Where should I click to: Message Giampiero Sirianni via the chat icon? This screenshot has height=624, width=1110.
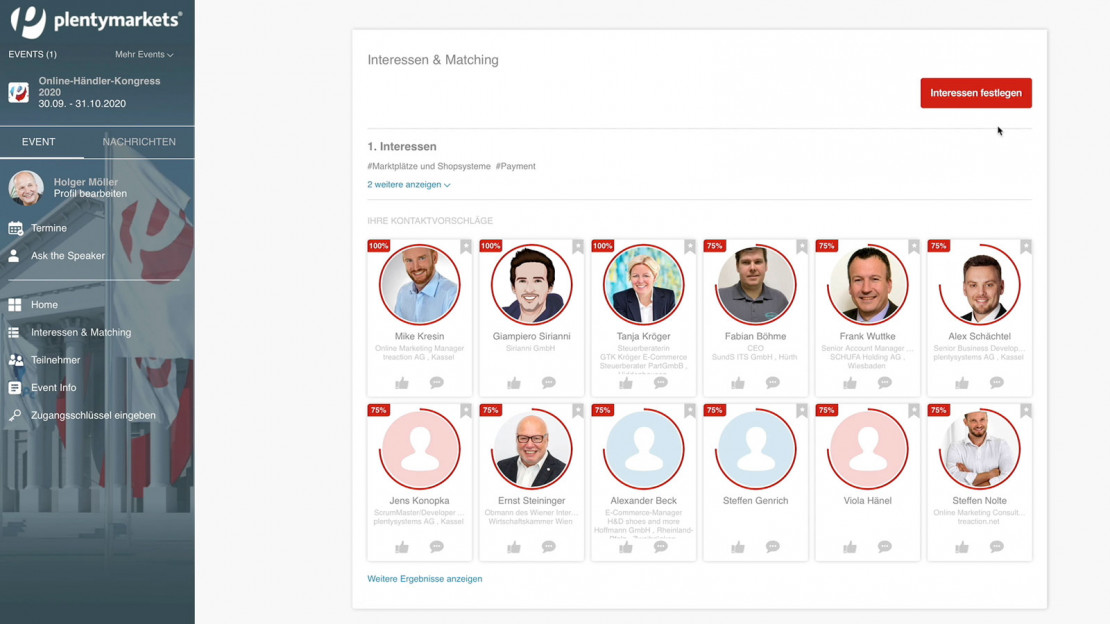[x=549, y=383]
